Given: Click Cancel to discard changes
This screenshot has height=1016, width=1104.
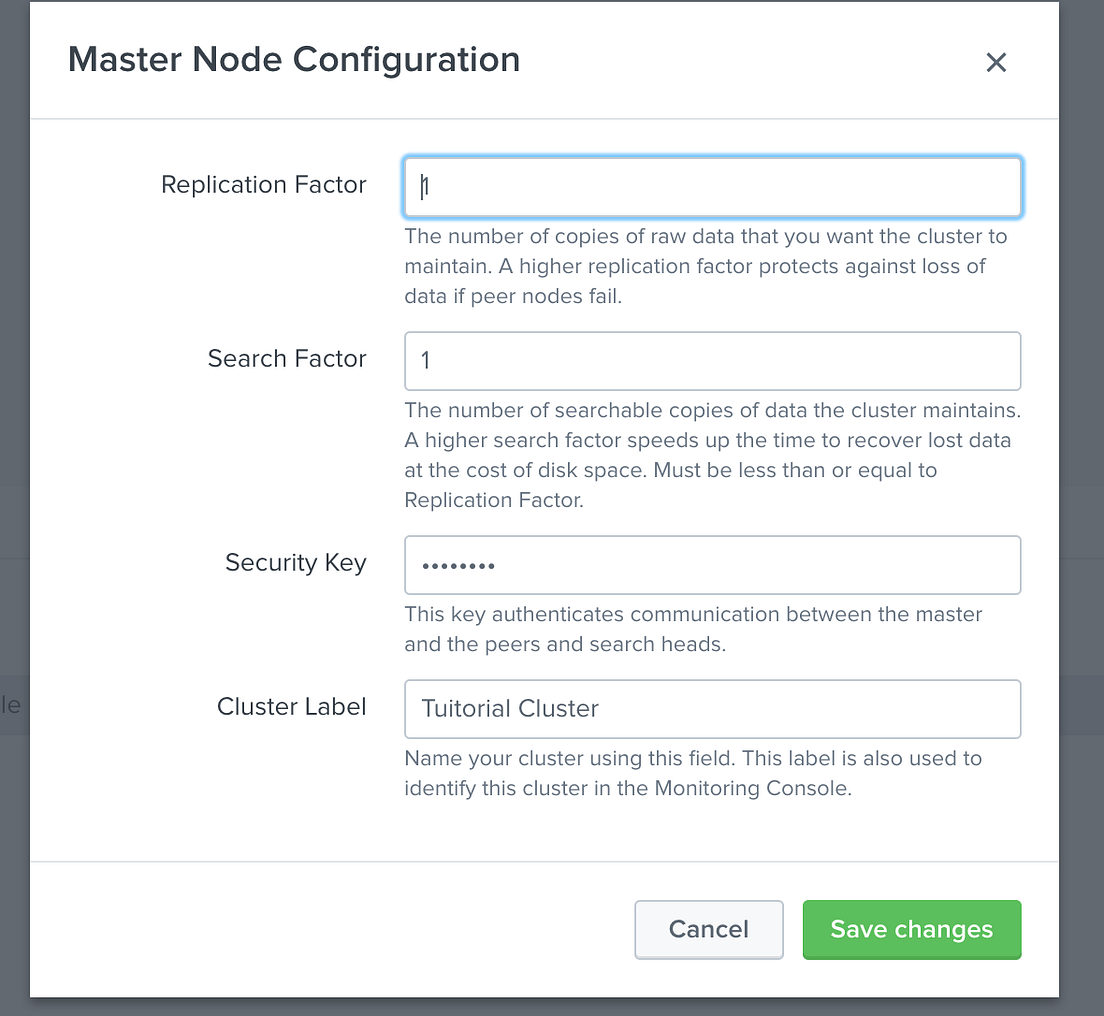Looking at the screenshot, I should (x=708, y=929).
